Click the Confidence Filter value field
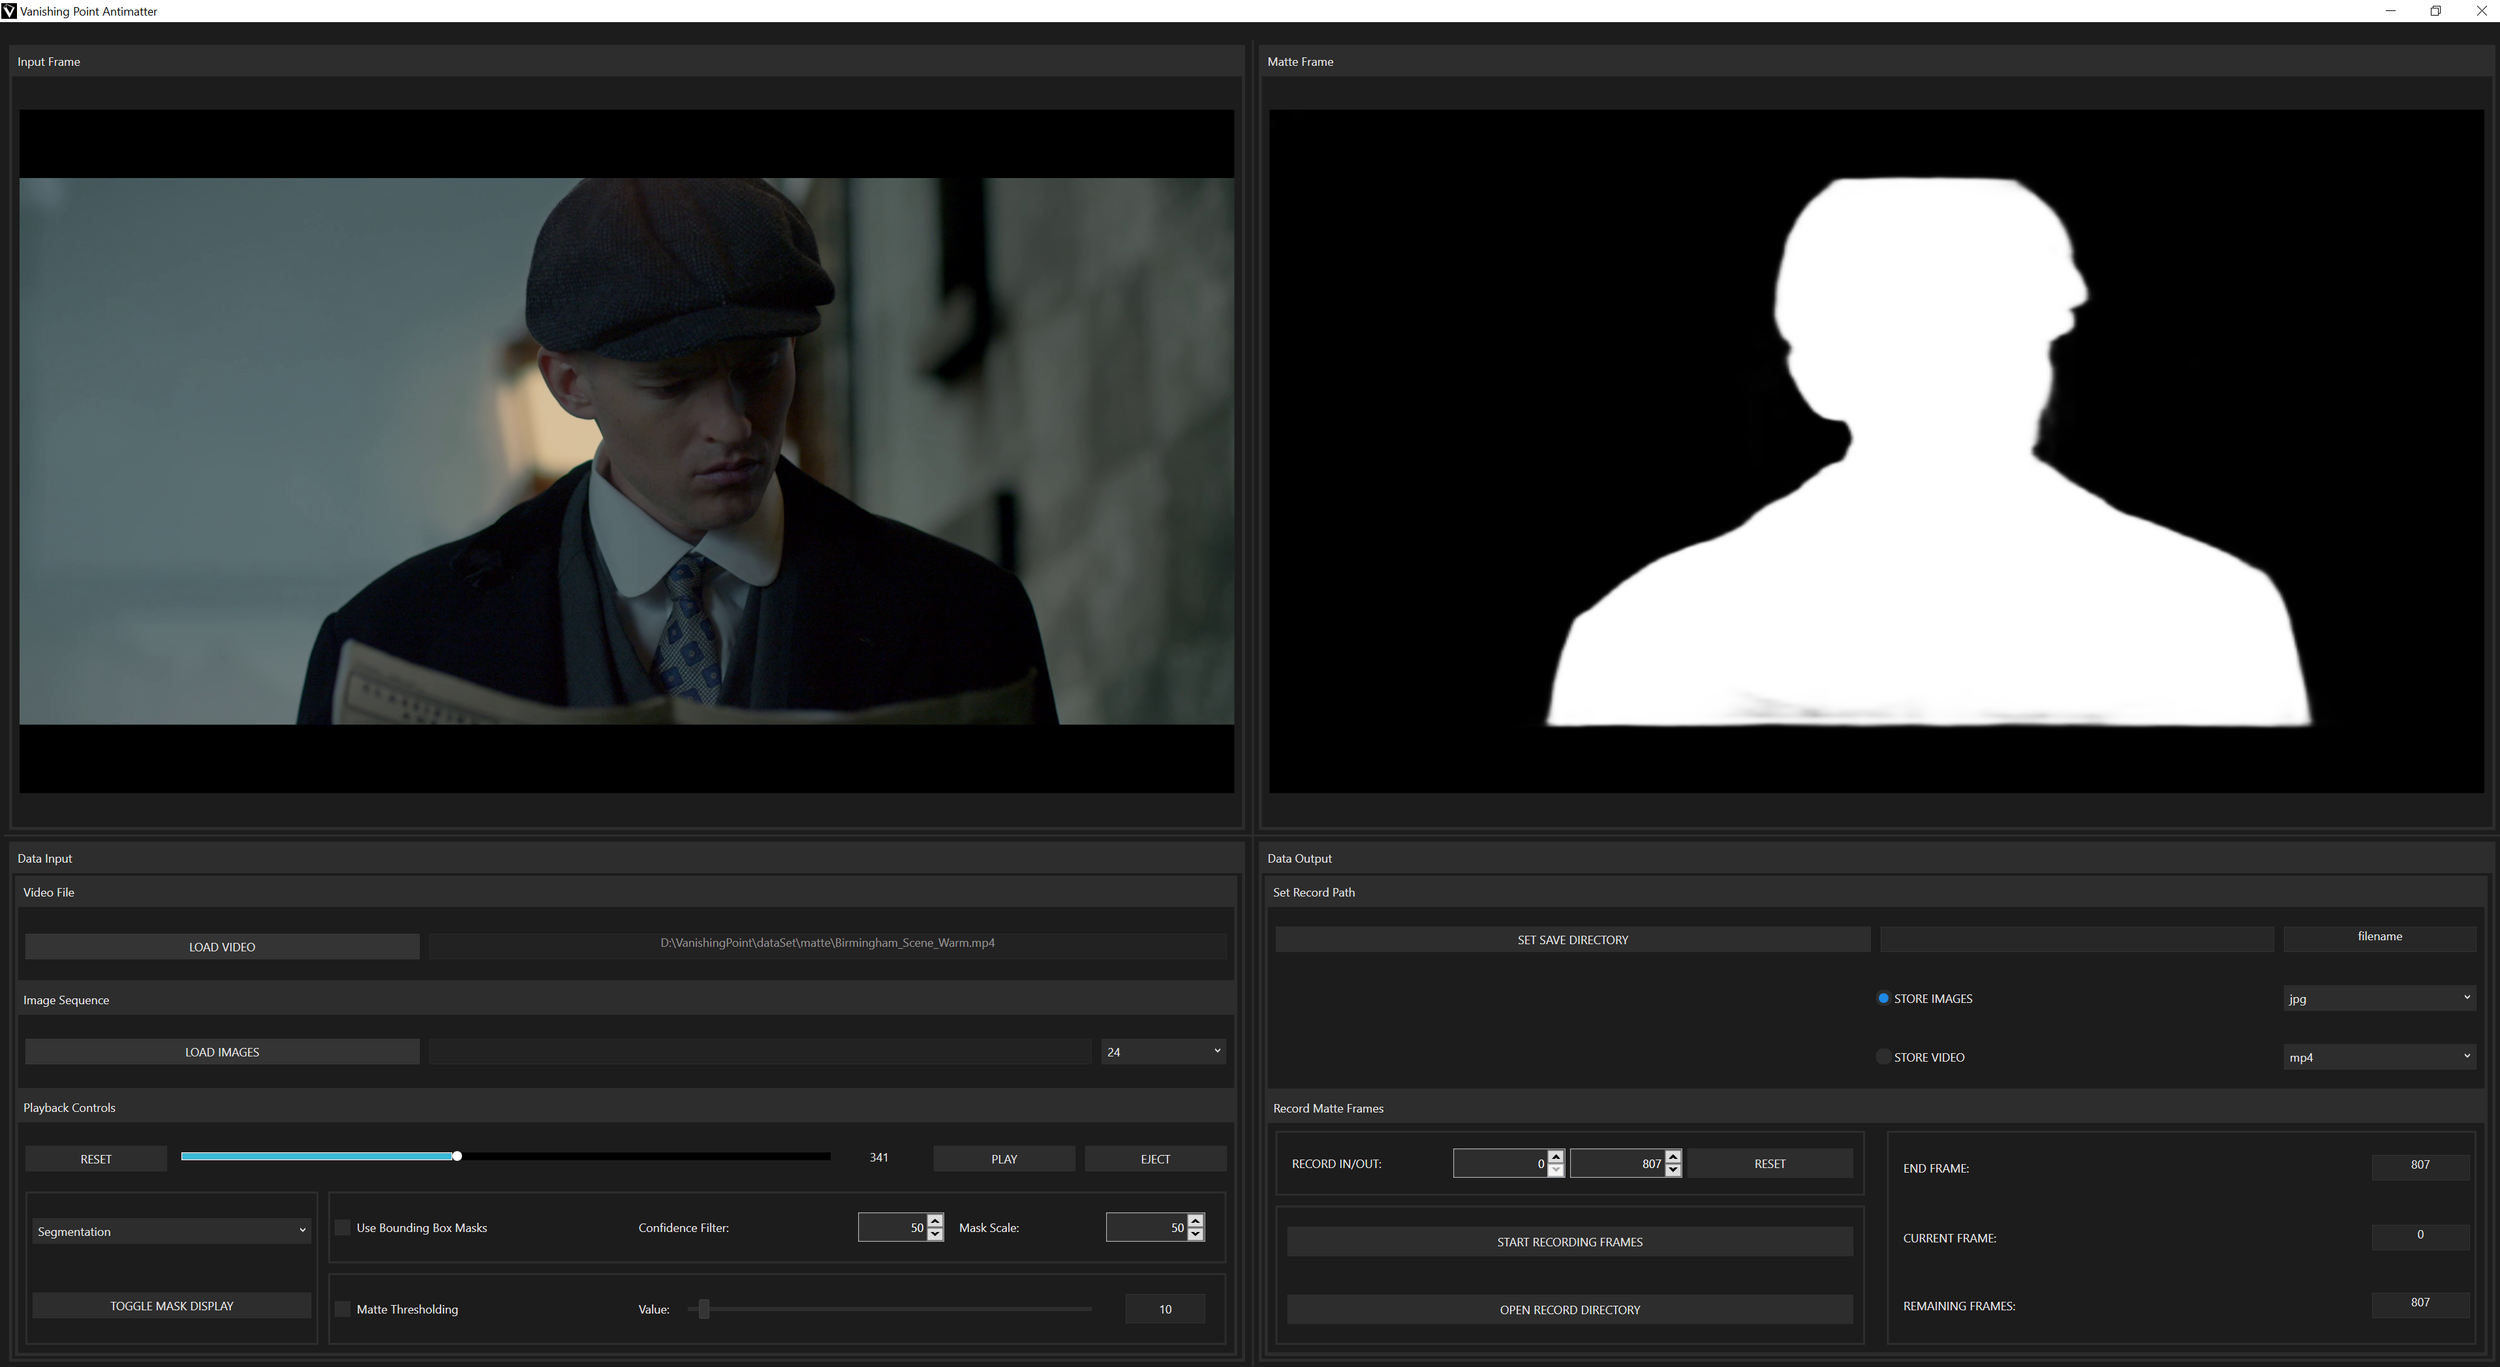Viewport: 2500px width, 1367px height. [892, 1227]
